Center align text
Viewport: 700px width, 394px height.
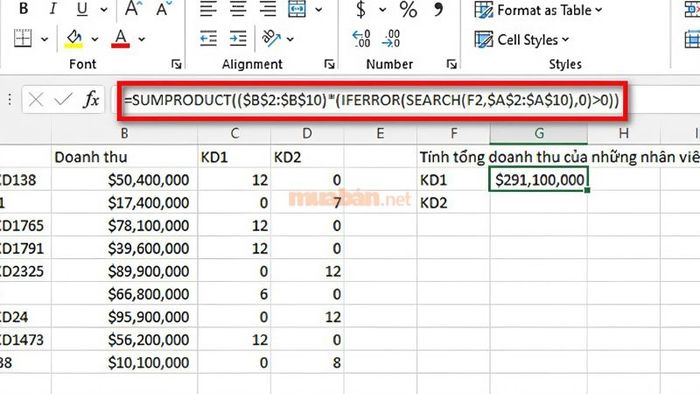tap(238, 9)
